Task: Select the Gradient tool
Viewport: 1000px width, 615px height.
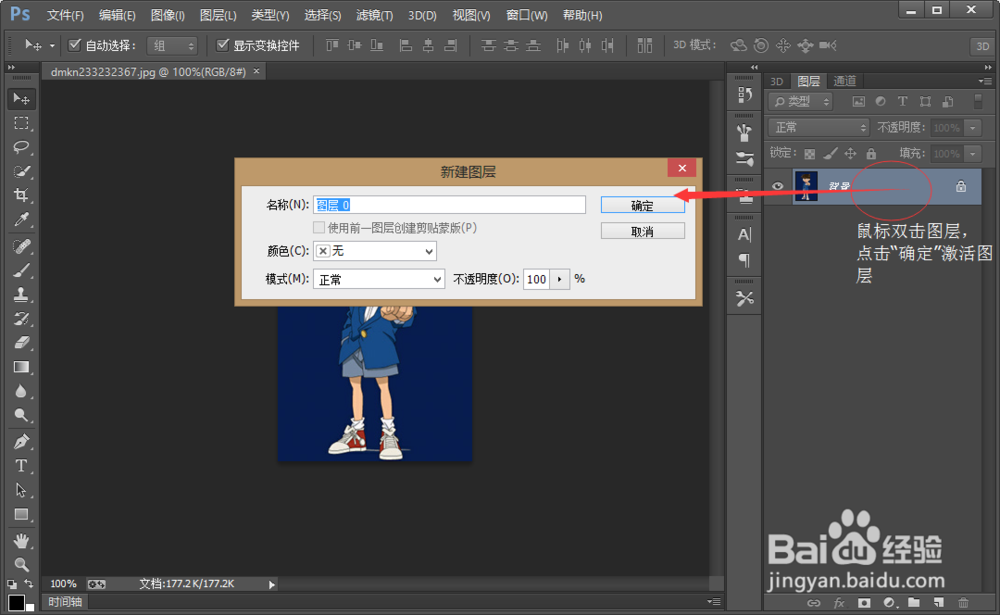Action: coord(21,367)
